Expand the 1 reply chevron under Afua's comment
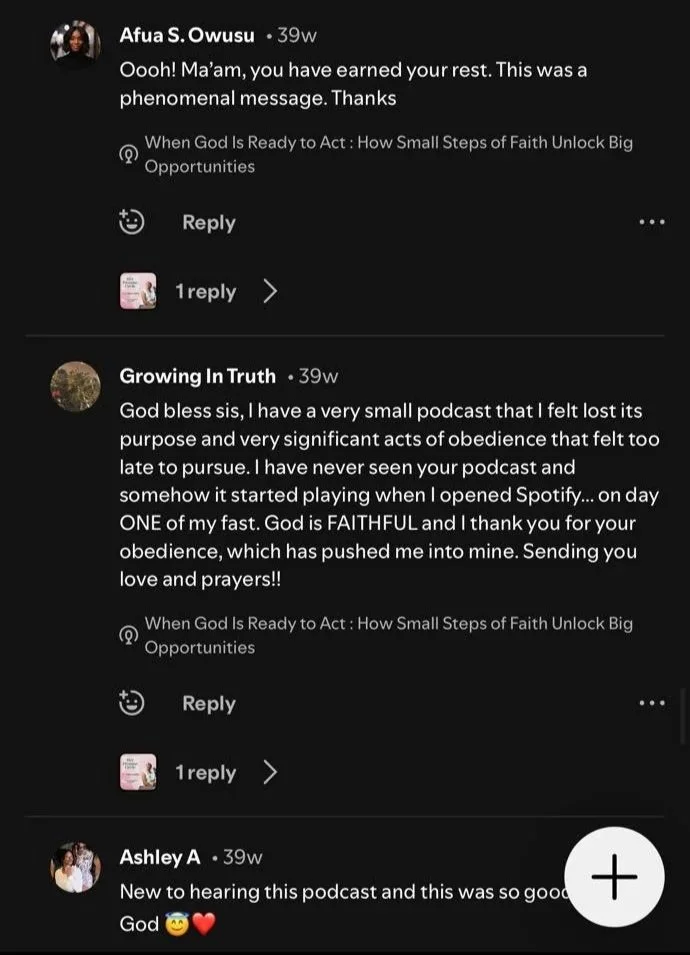 (270, 292)
